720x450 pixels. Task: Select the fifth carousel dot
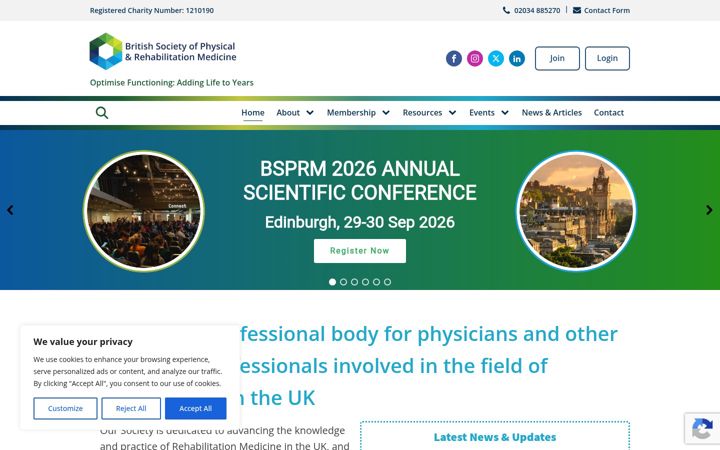(377, 282)
